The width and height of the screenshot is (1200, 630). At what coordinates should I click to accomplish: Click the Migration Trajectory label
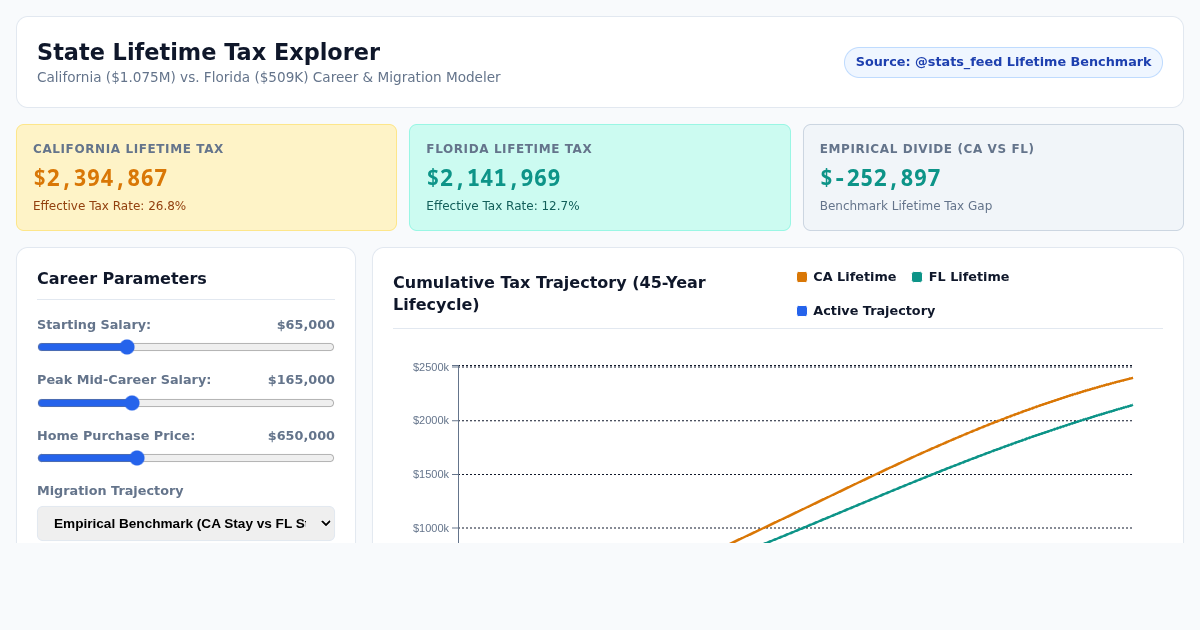(x=110, y=491)
